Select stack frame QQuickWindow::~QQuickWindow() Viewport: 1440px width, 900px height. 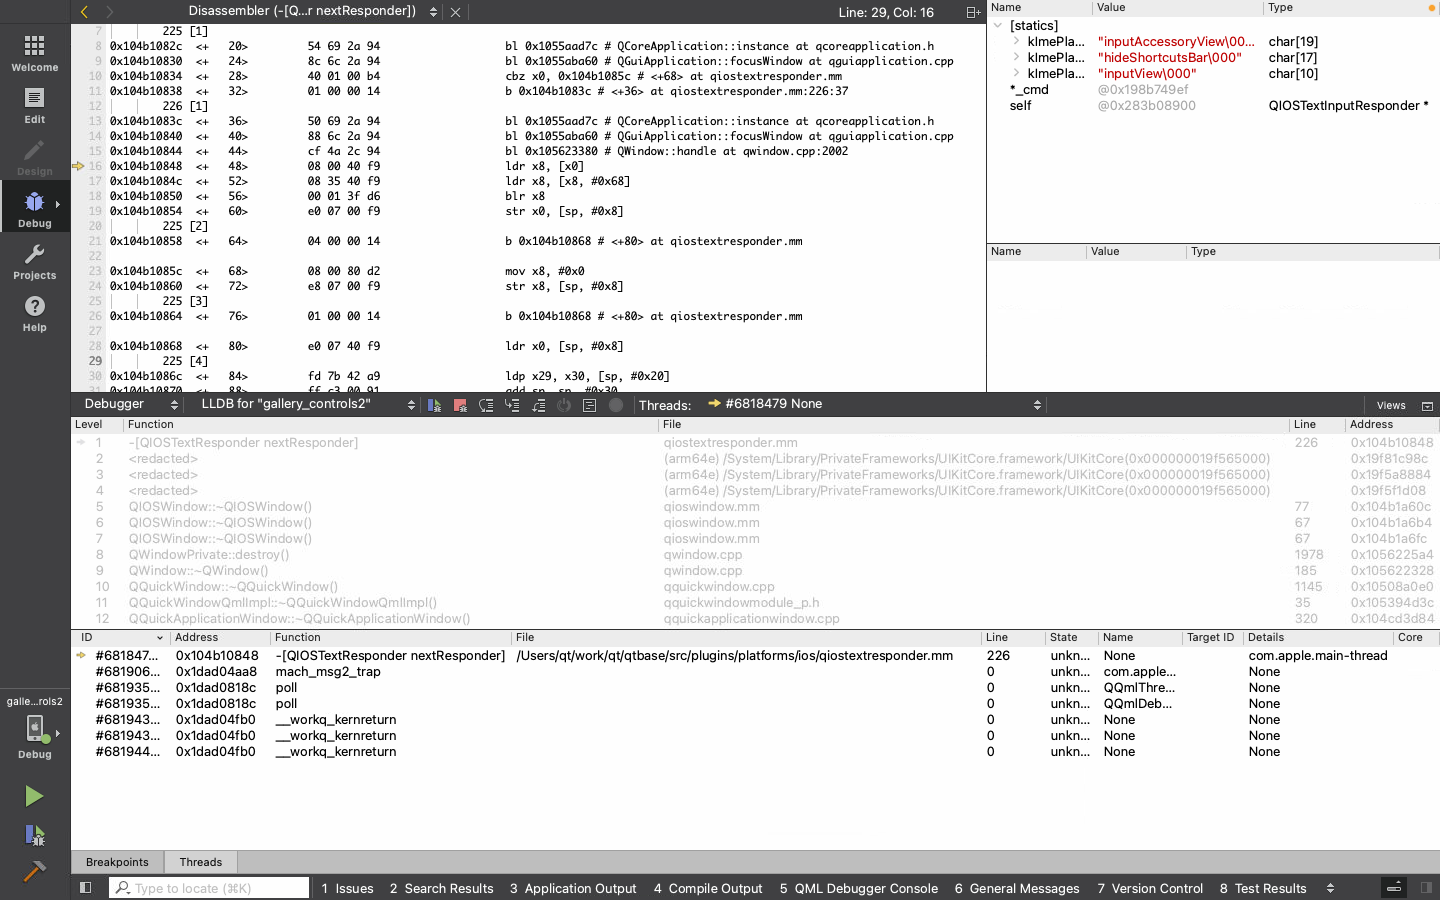(x=755, y=587)
